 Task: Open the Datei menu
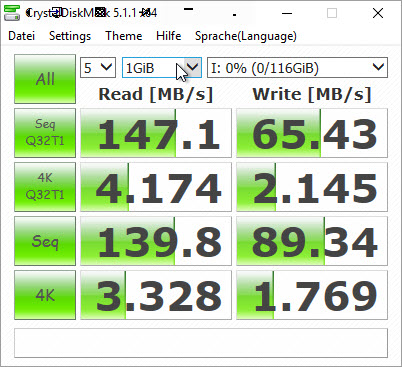click(x=21, y=36)
